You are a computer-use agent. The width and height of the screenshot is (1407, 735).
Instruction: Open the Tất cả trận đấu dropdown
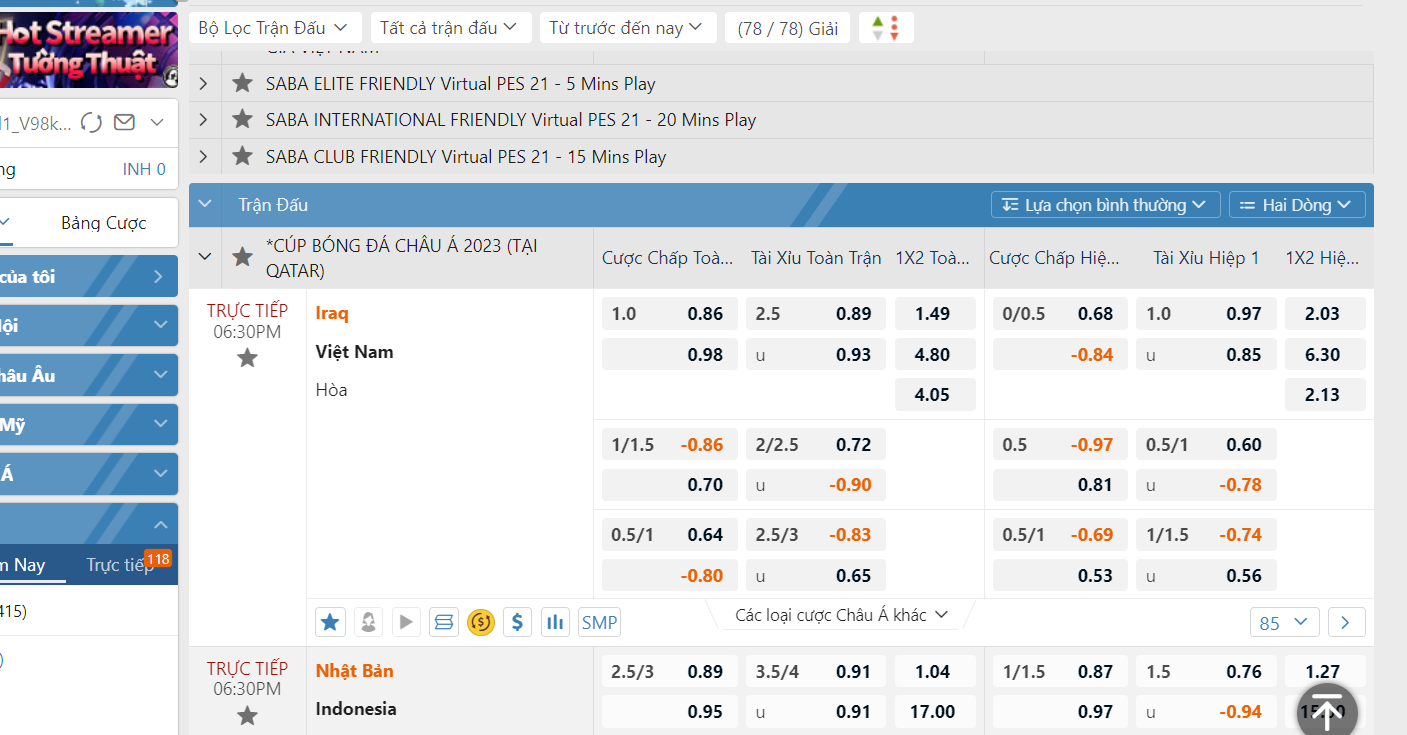(x=450, y=27)
